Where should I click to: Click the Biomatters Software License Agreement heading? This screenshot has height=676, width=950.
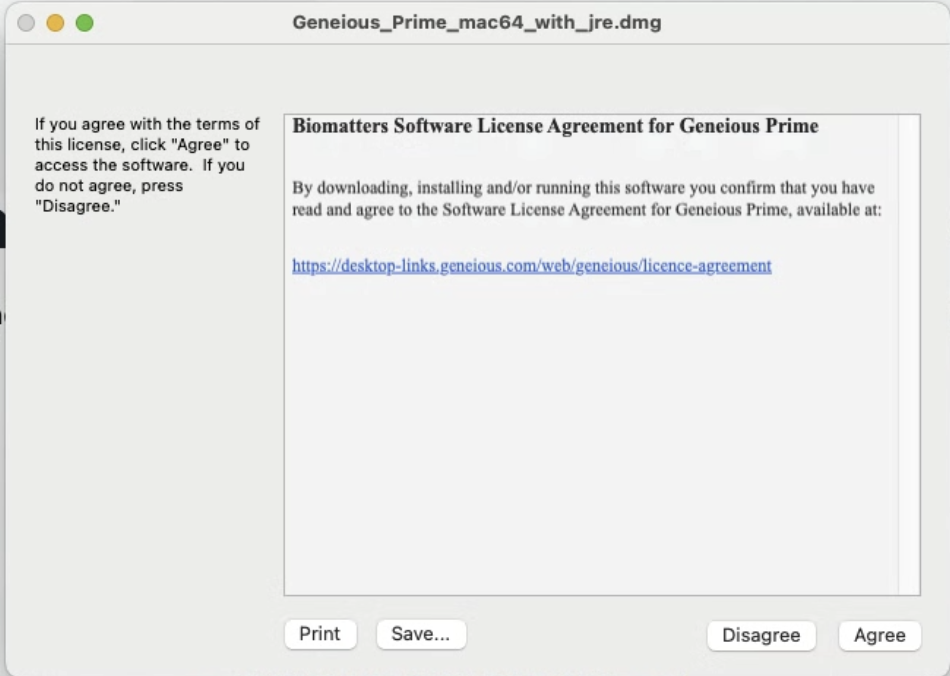click(x=556, y=126)
